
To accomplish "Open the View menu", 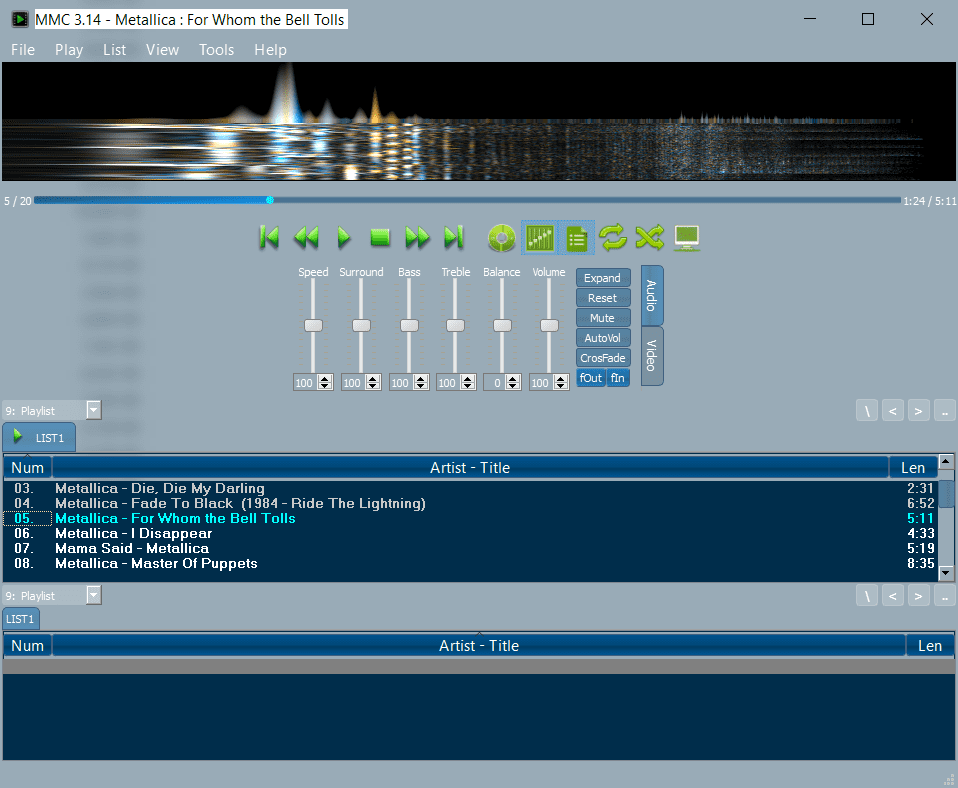I will (163, 49).
